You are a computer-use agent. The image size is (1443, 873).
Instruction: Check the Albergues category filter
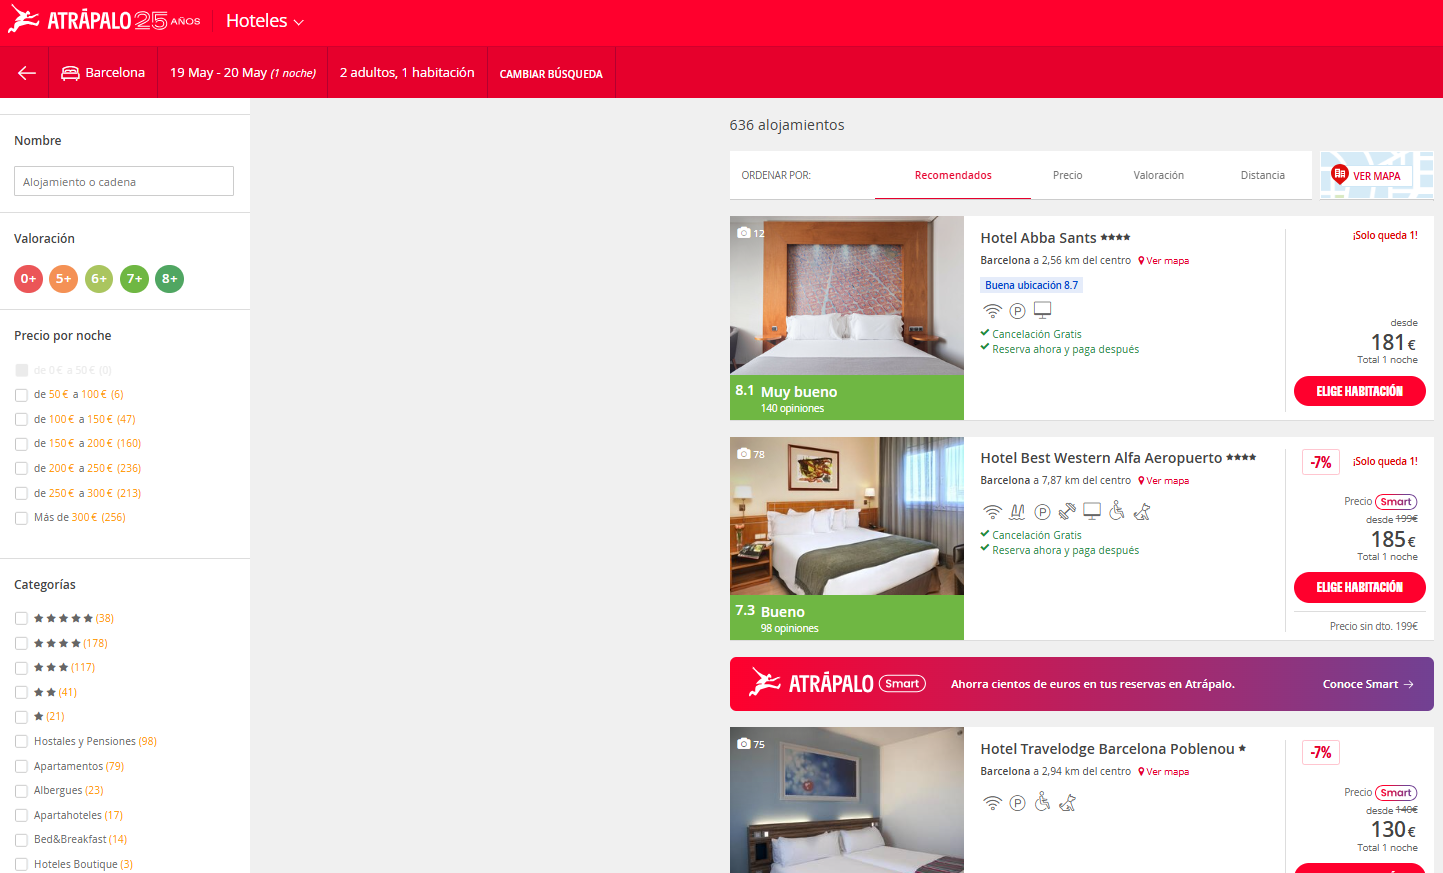coord(21,791)
